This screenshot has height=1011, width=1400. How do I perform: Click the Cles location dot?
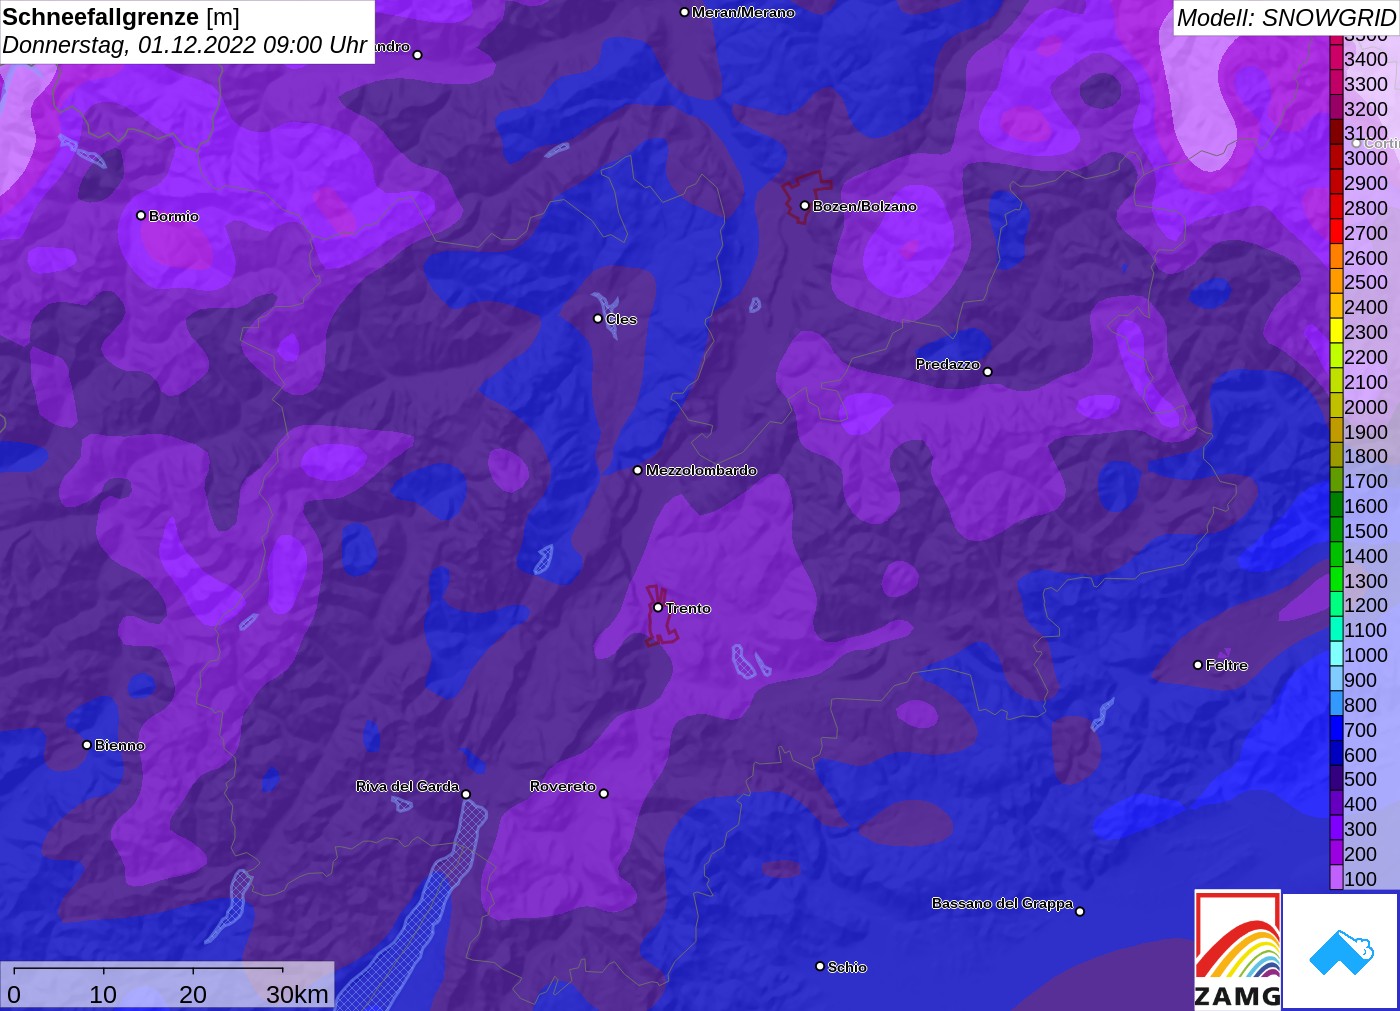tap(598, 319)
